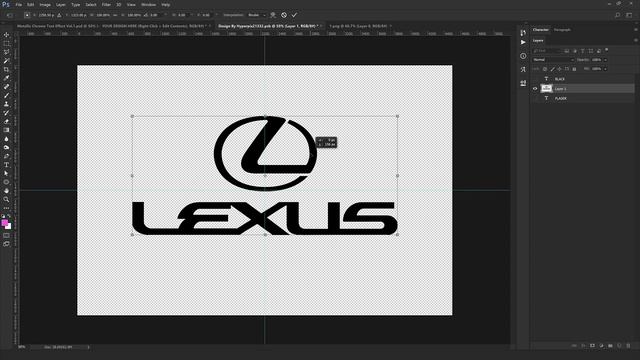The width and height of the screenshot is (640, 360).
Task: Commit the transform with the checkmark
Action: 294,15
